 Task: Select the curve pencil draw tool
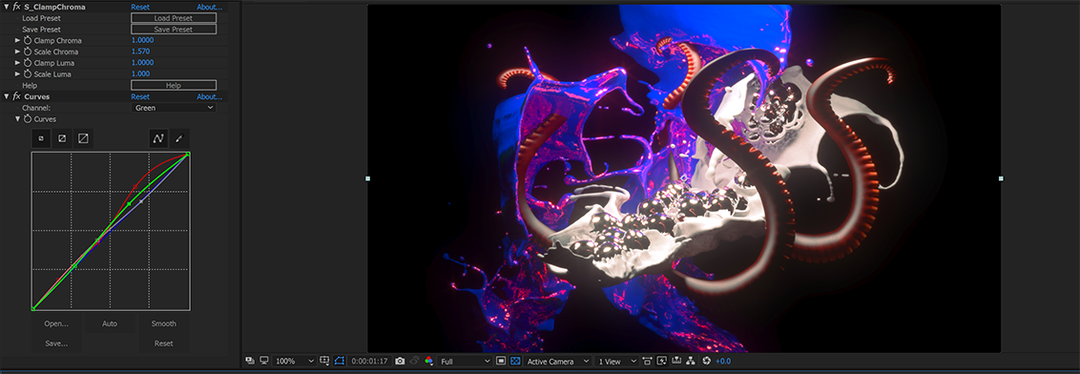(x=179, y=138)
